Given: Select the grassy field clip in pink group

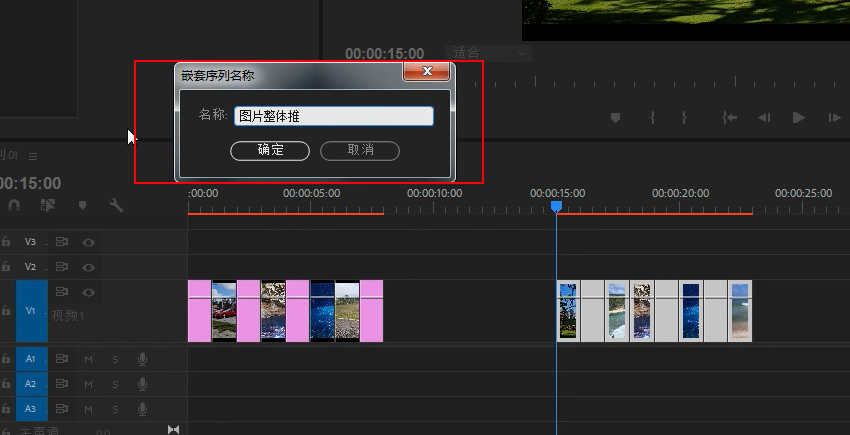Looking at the screenshot, I should pos(347,311).
